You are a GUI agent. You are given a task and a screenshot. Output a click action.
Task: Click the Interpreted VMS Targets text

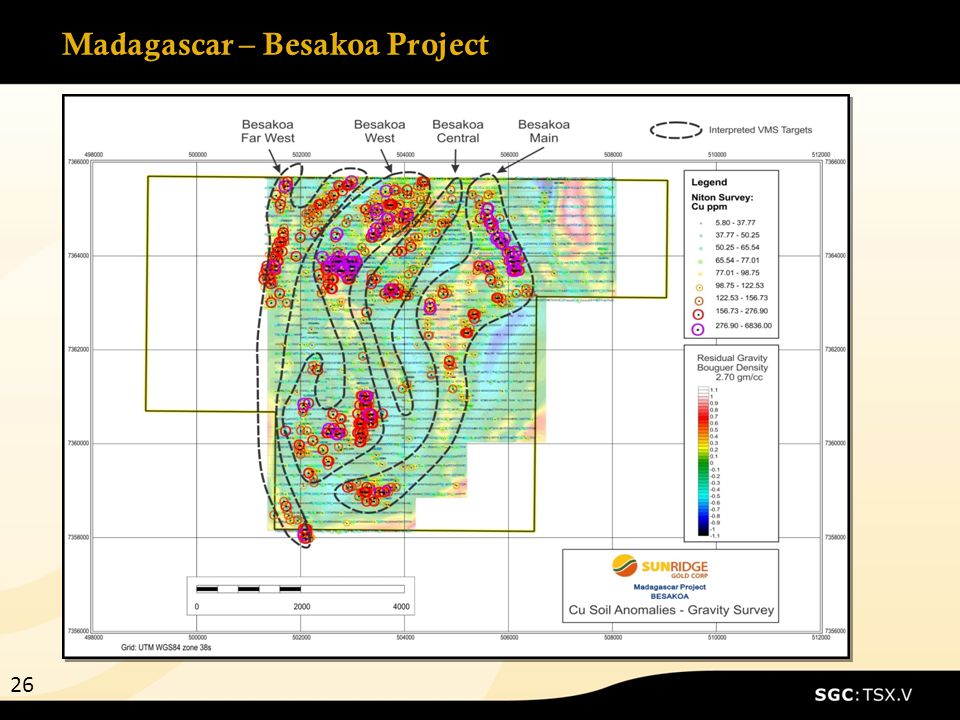[760, 130]
